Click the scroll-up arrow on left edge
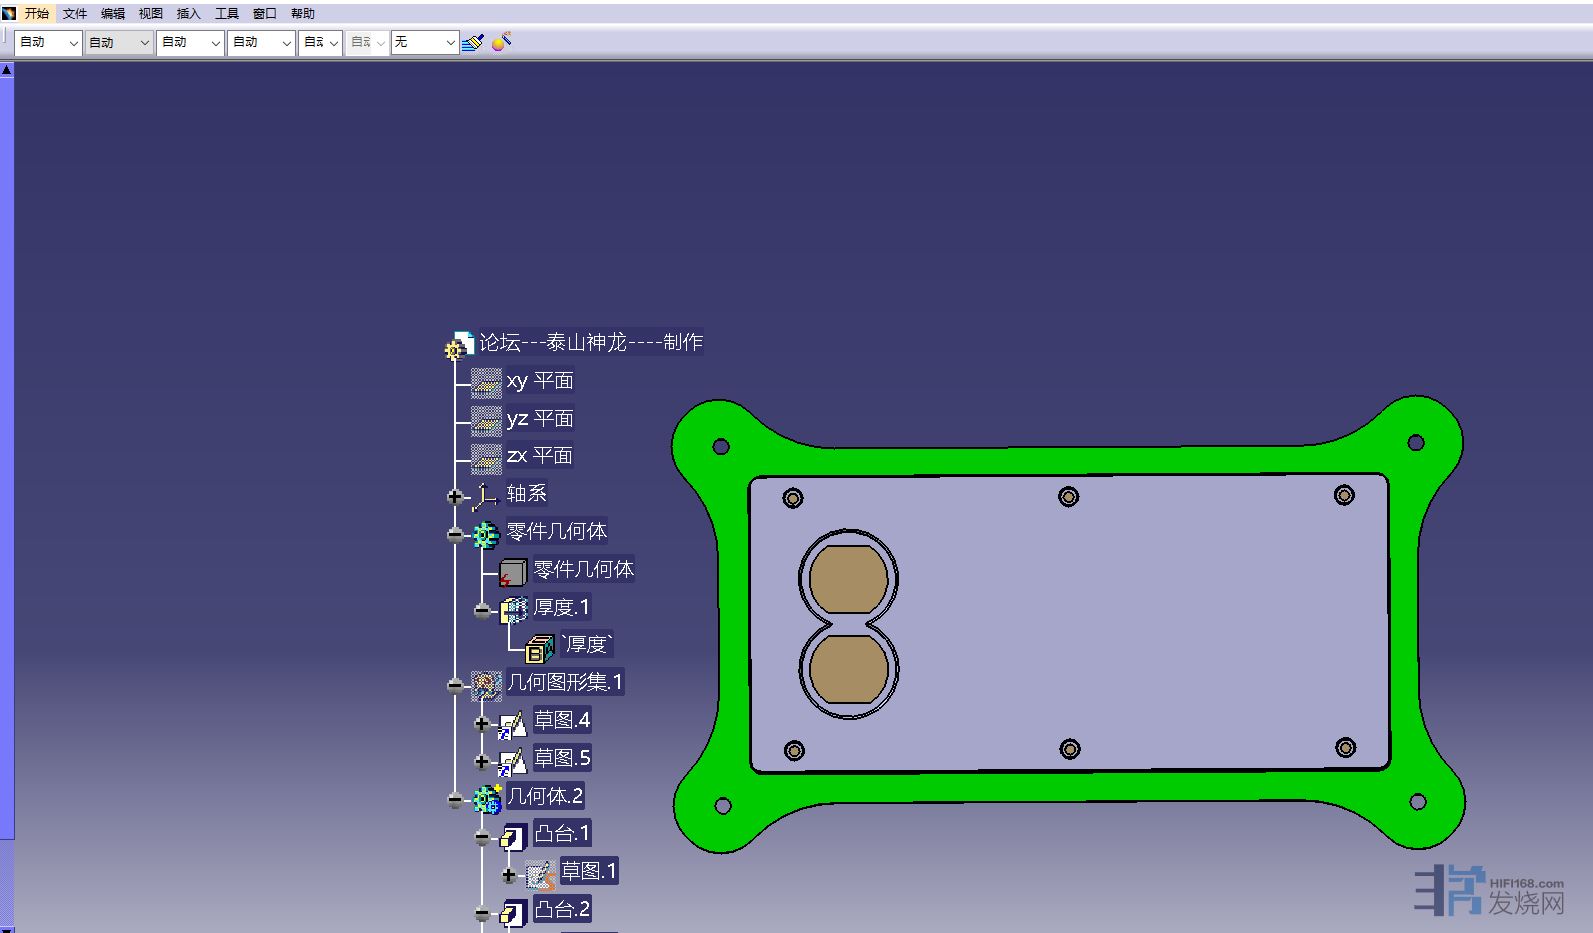Viewport: 1593px width, 933px height. pos(6,70)
